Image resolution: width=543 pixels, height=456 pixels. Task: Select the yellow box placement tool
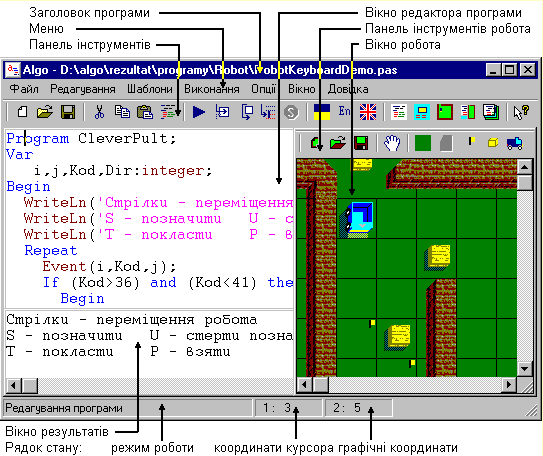492,142
